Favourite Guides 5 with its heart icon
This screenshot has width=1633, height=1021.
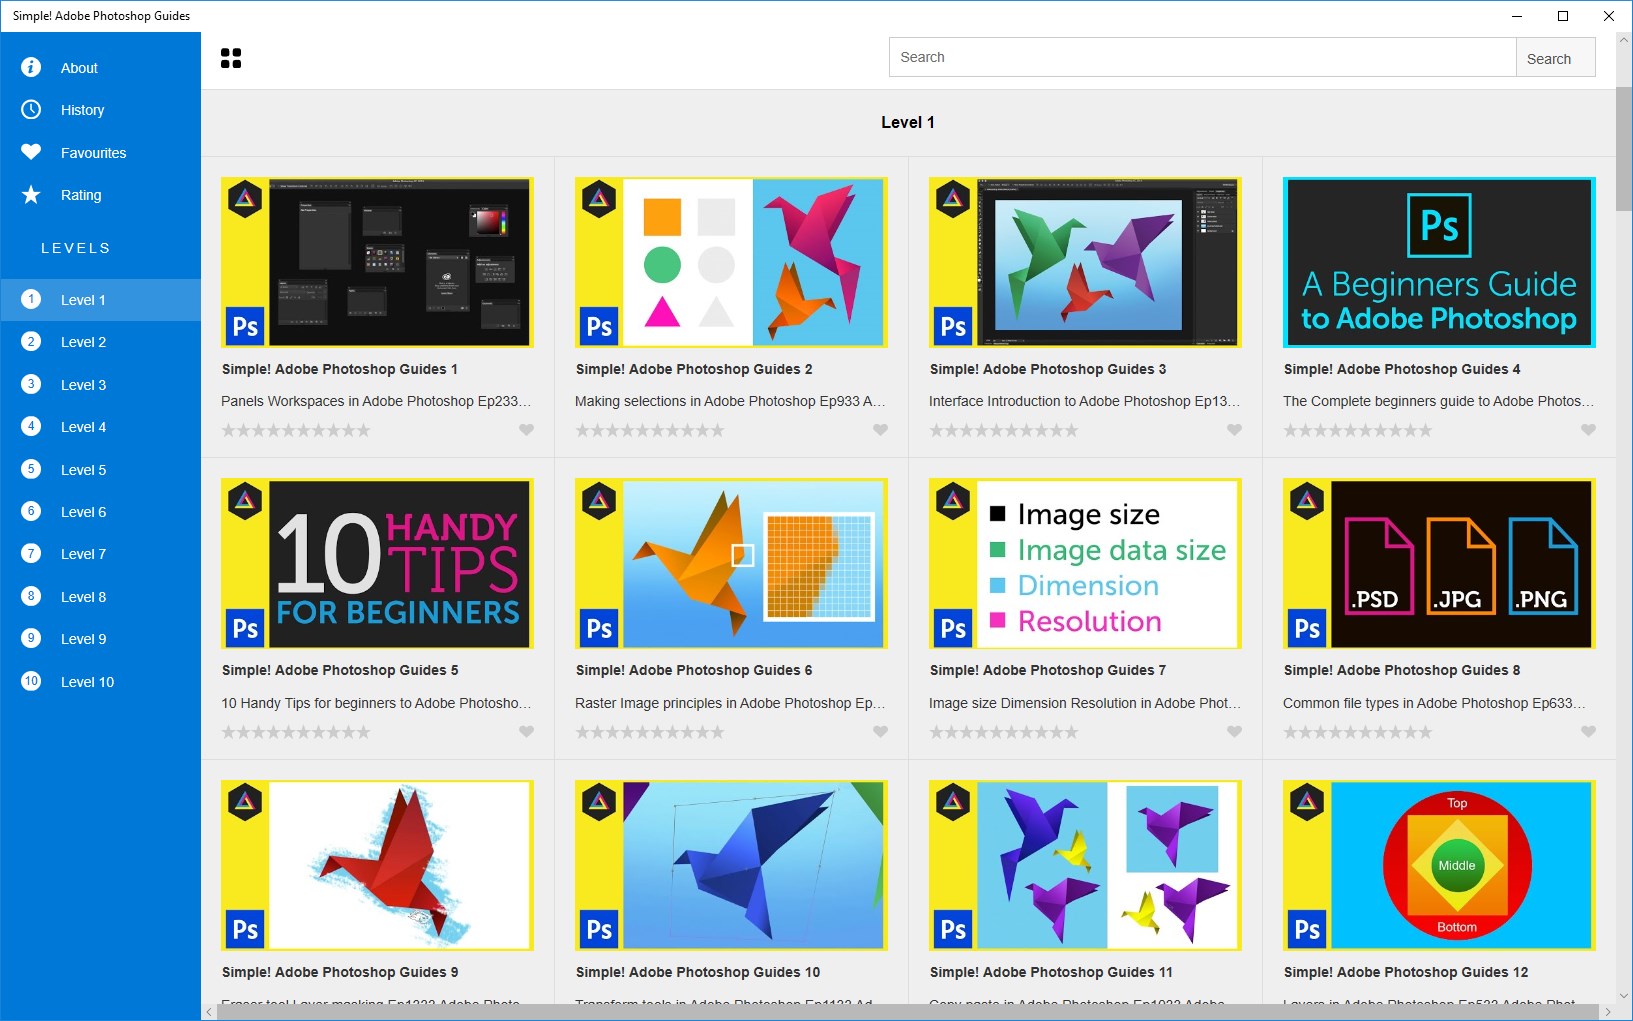tap(526, 732)
